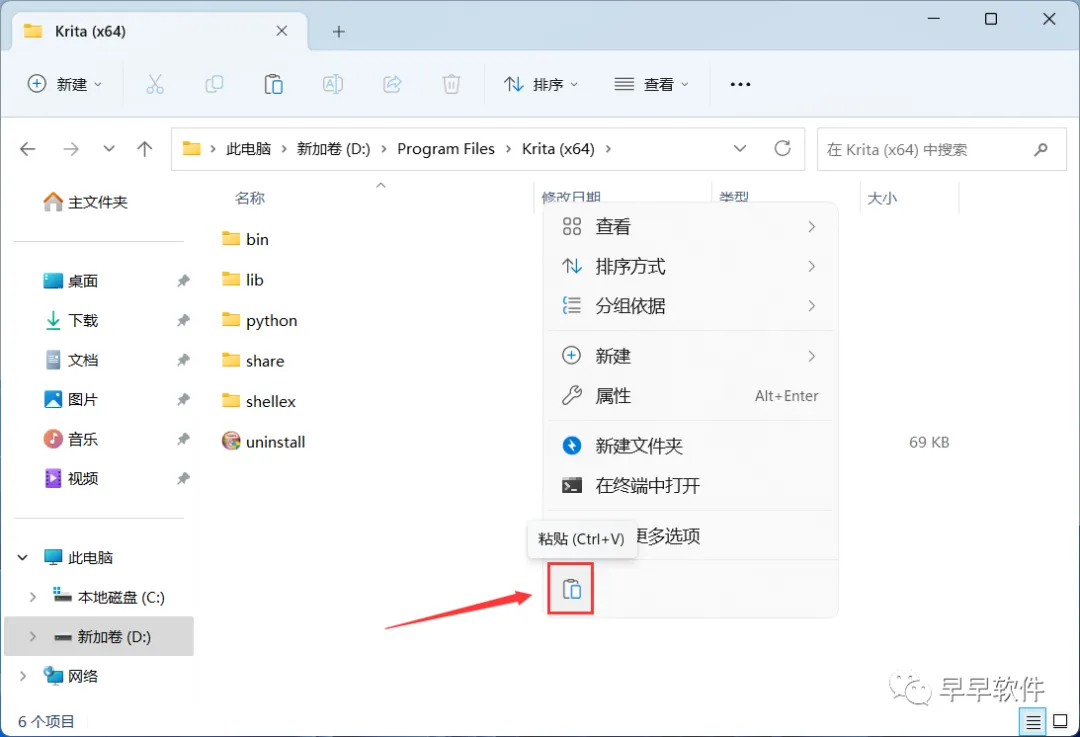The width and height of the screenshot is (1080, 737).
Task: Click the Delete trash icon in toolbar
Action: click(x=451, y=85)
